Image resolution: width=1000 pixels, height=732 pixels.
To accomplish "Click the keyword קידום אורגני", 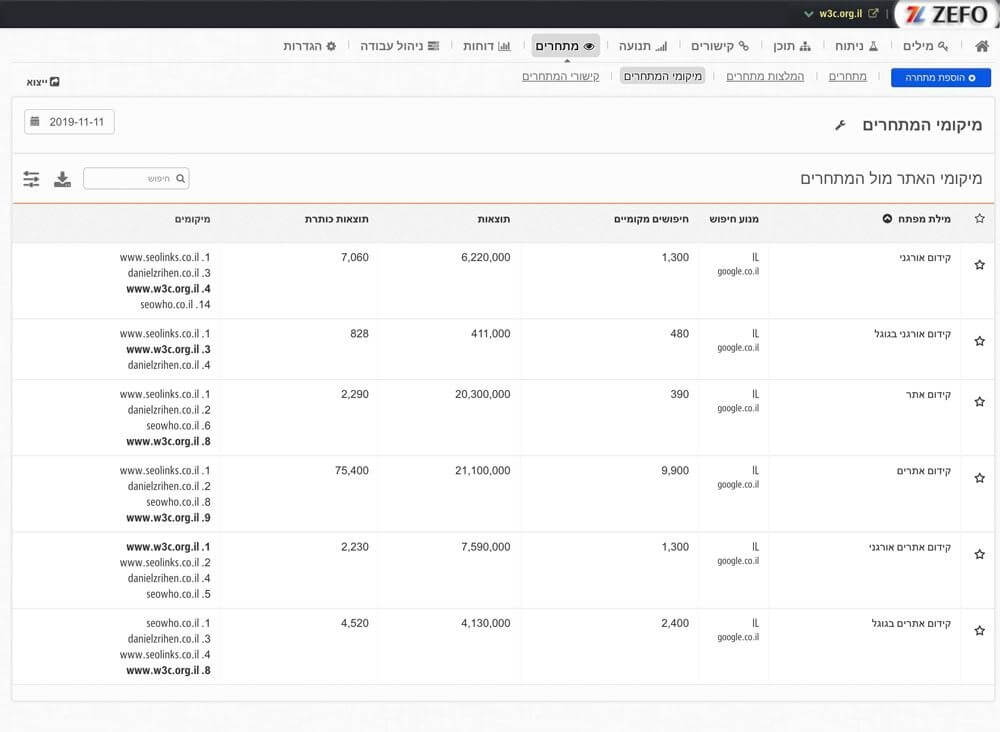I will pos(925,258).
